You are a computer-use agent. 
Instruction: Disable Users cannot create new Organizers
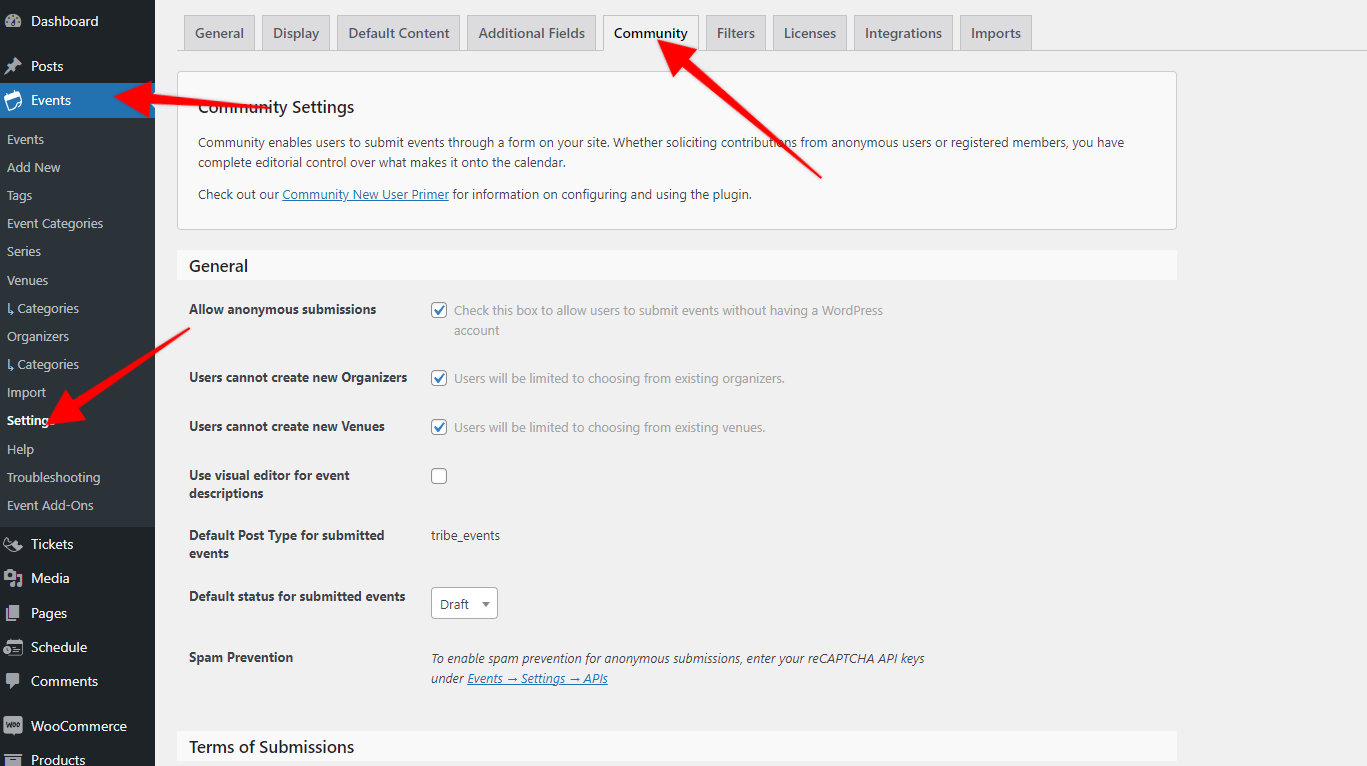(439, 377)
